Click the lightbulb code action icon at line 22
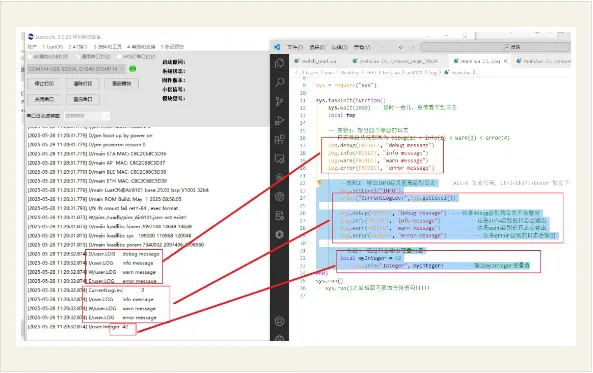 pos(319,183)
